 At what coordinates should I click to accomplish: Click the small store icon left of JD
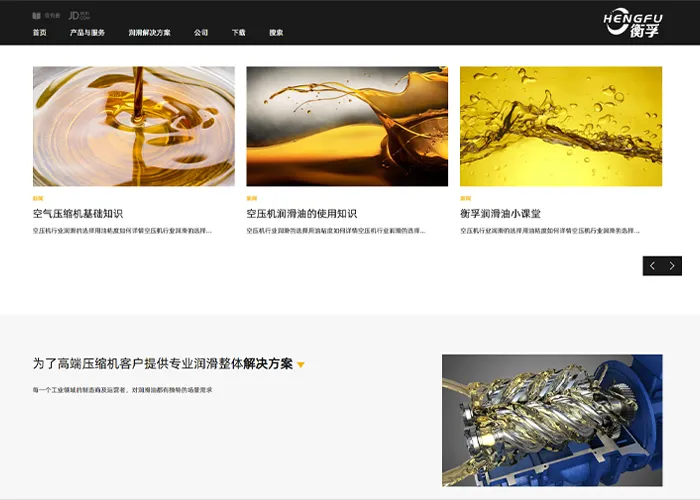click(x=46, y=16)
